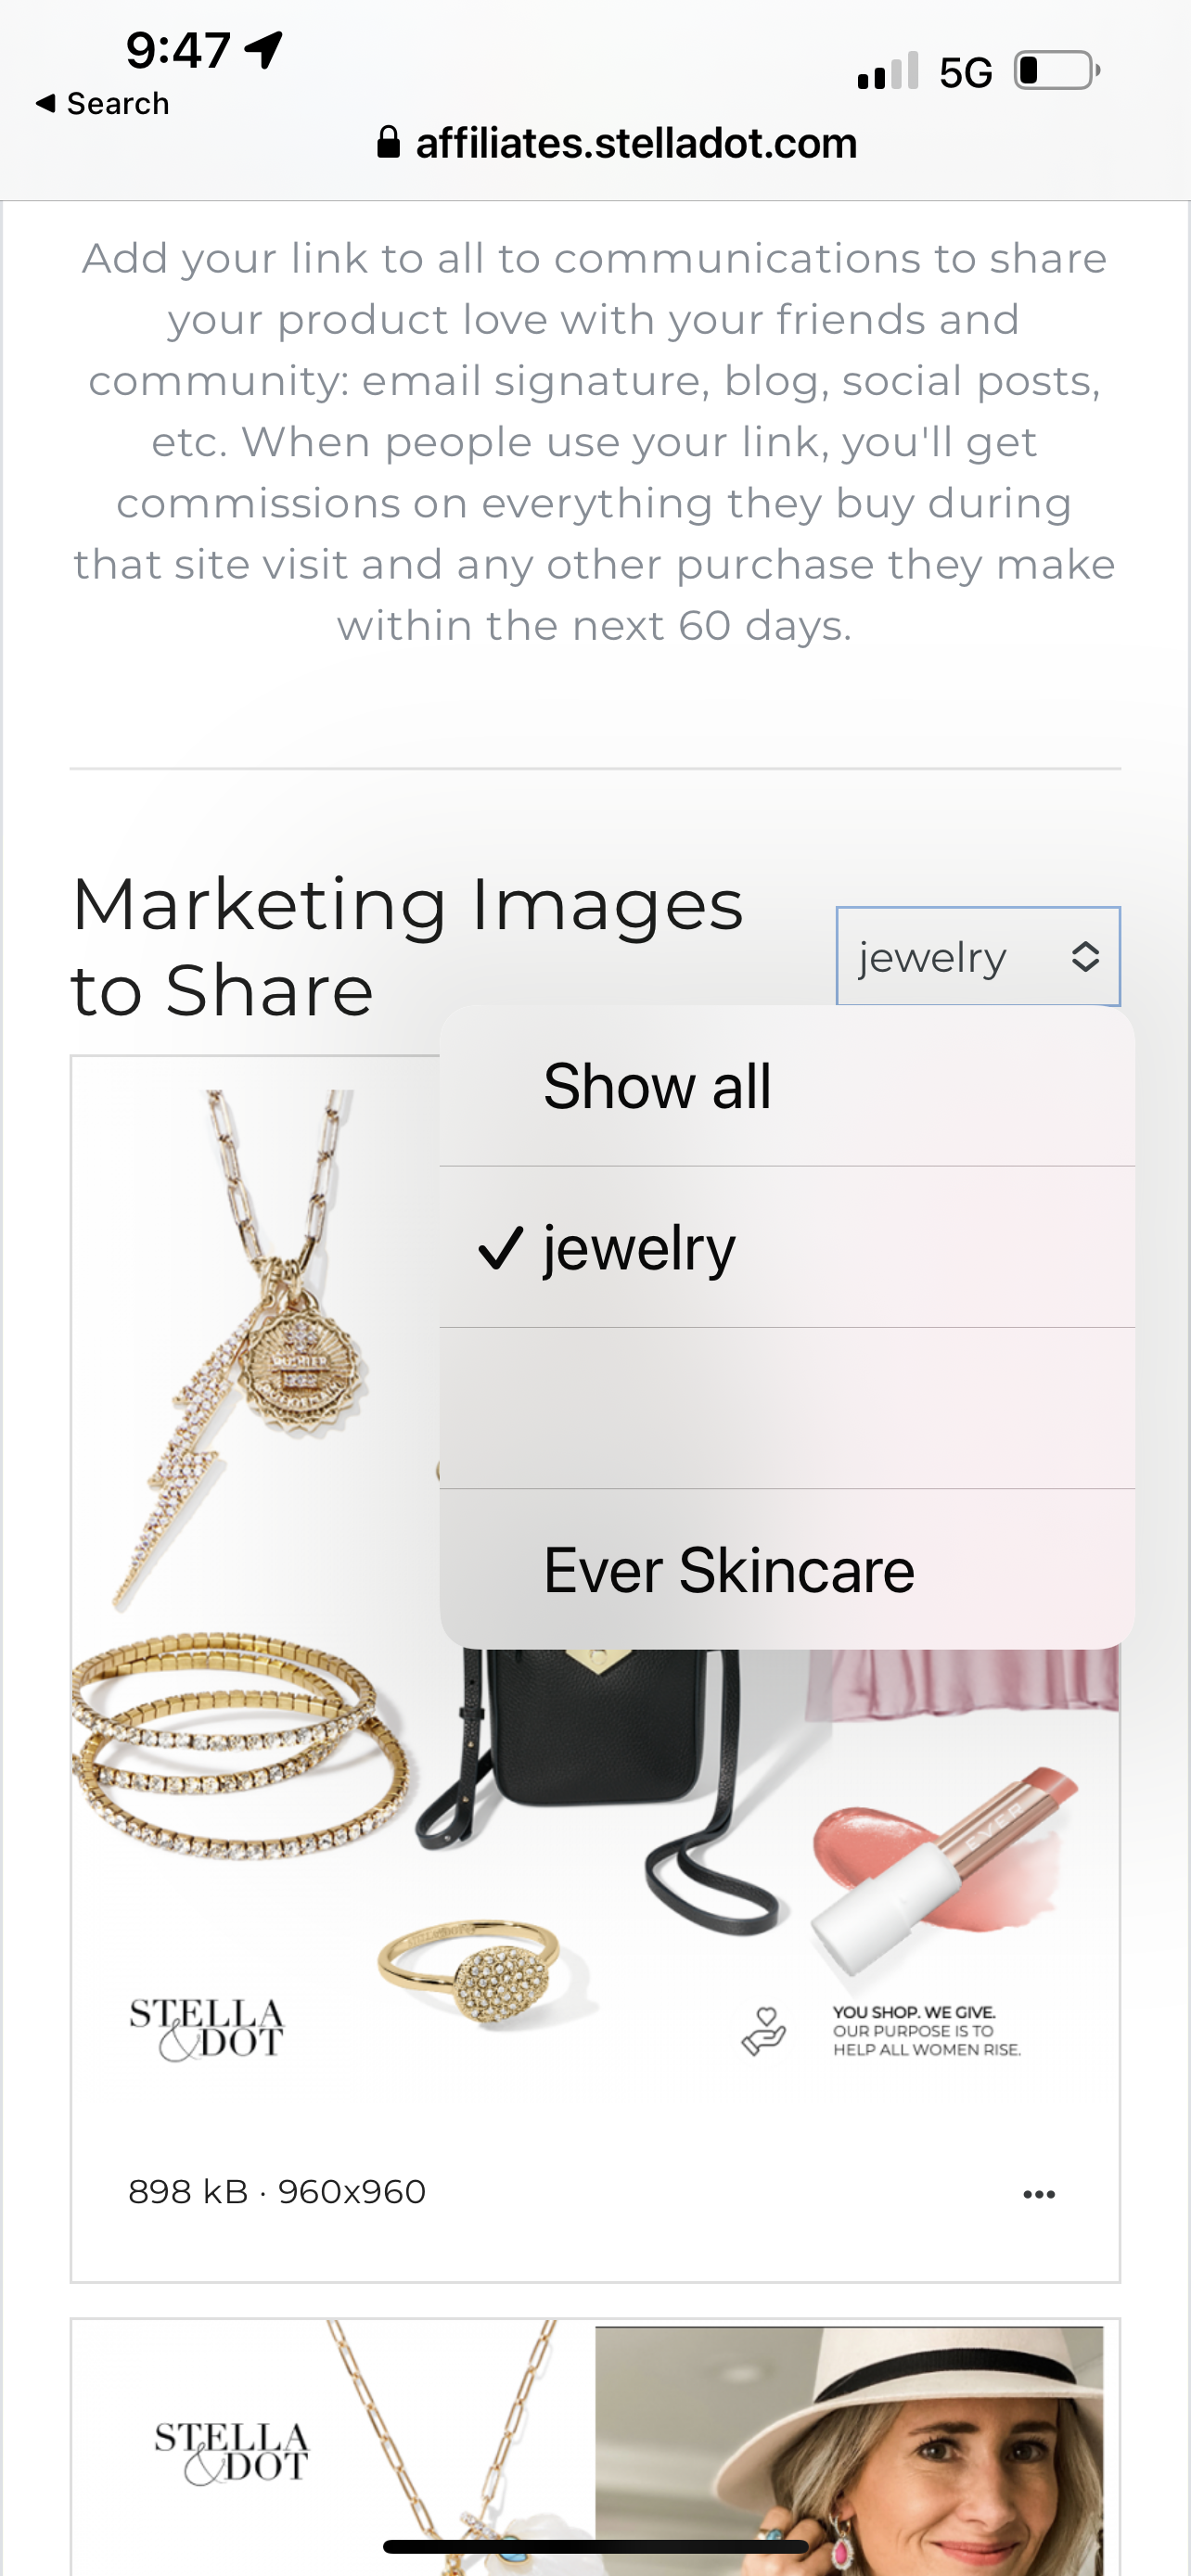
Task: Click the up-down chevron on the jewelry selector
Action: point(1085,957)
